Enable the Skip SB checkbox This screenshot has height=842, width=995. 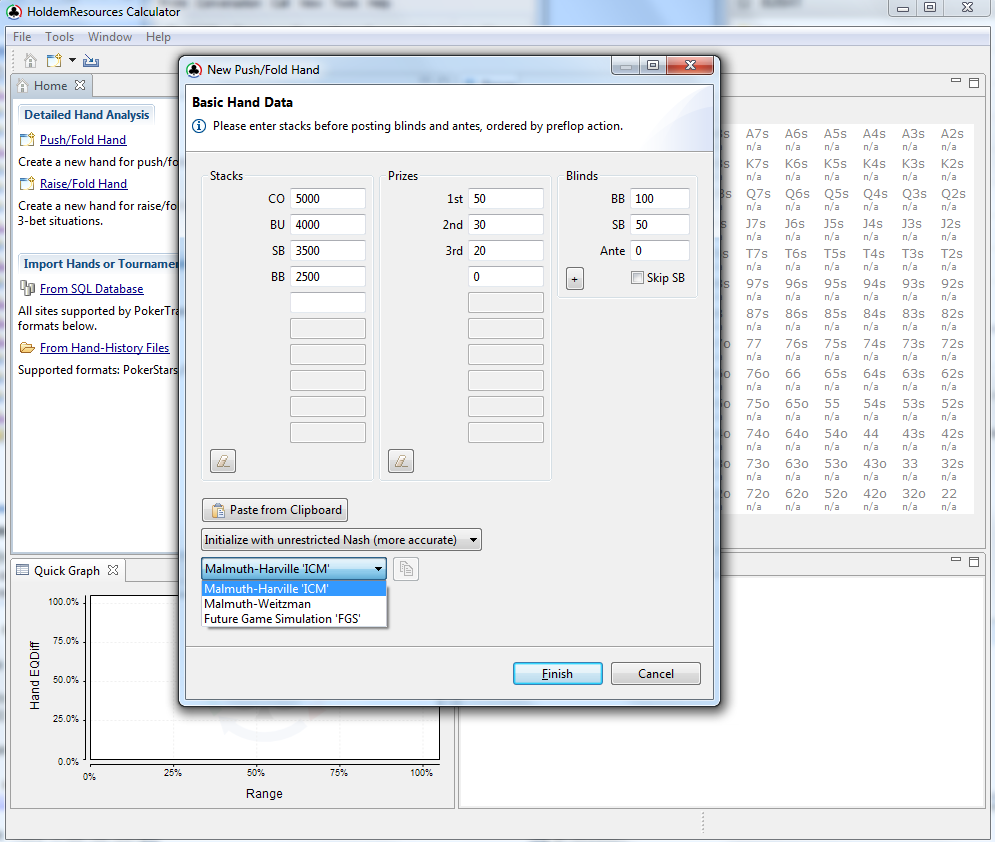coord(637,277)
